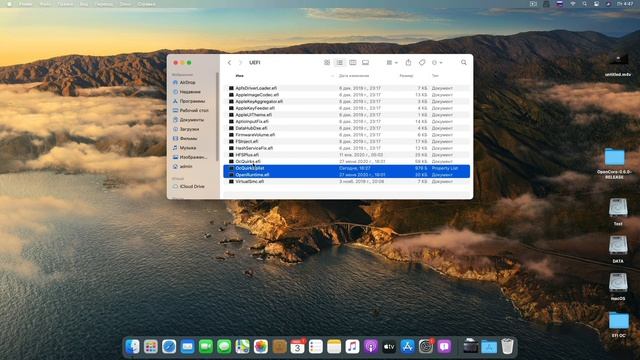Sort by the Размер column header
640x360 pixels.
[406, 76]
